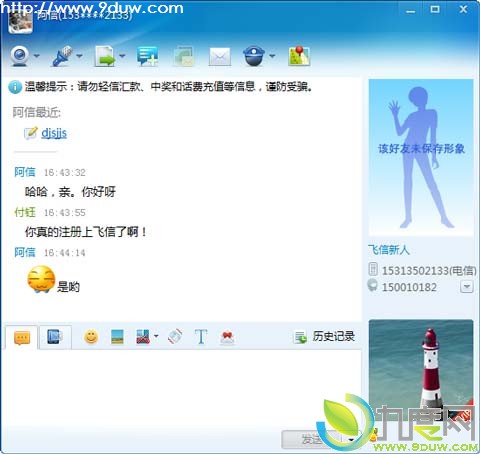Send a window shake nudge
Screen dimensions: 480x454
point(175,337)
